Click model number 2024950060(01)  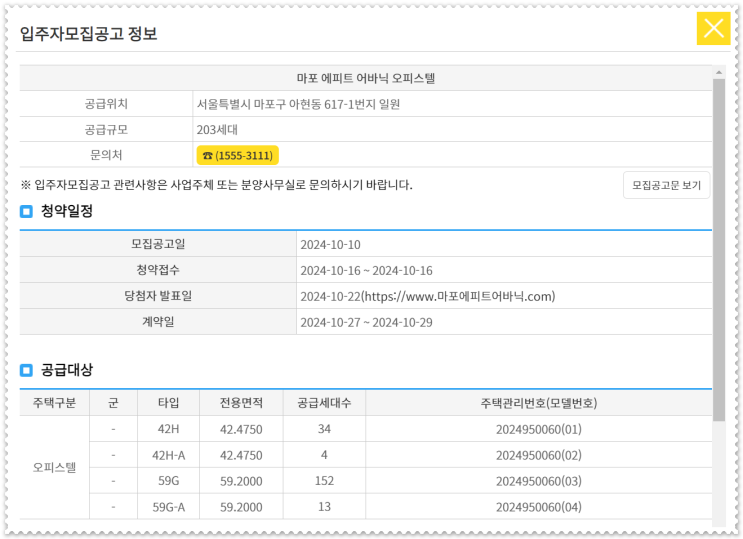(539, 429)
